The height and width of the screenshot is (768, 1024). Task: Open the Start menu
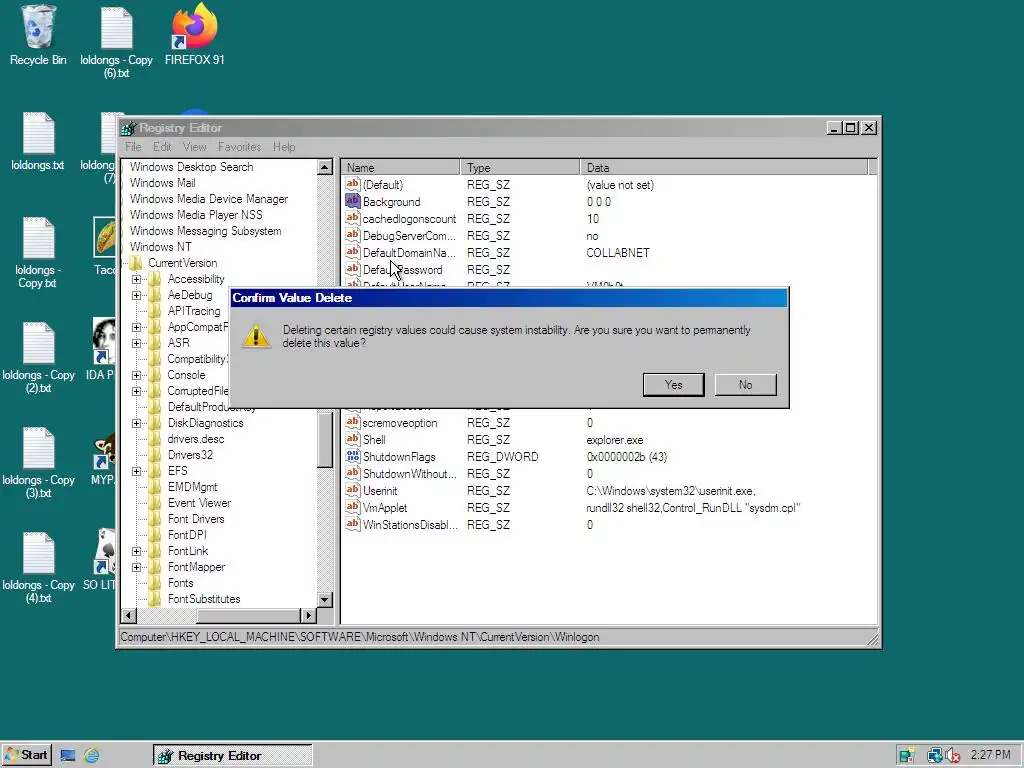pyautogui.click(x=26, y=756)
